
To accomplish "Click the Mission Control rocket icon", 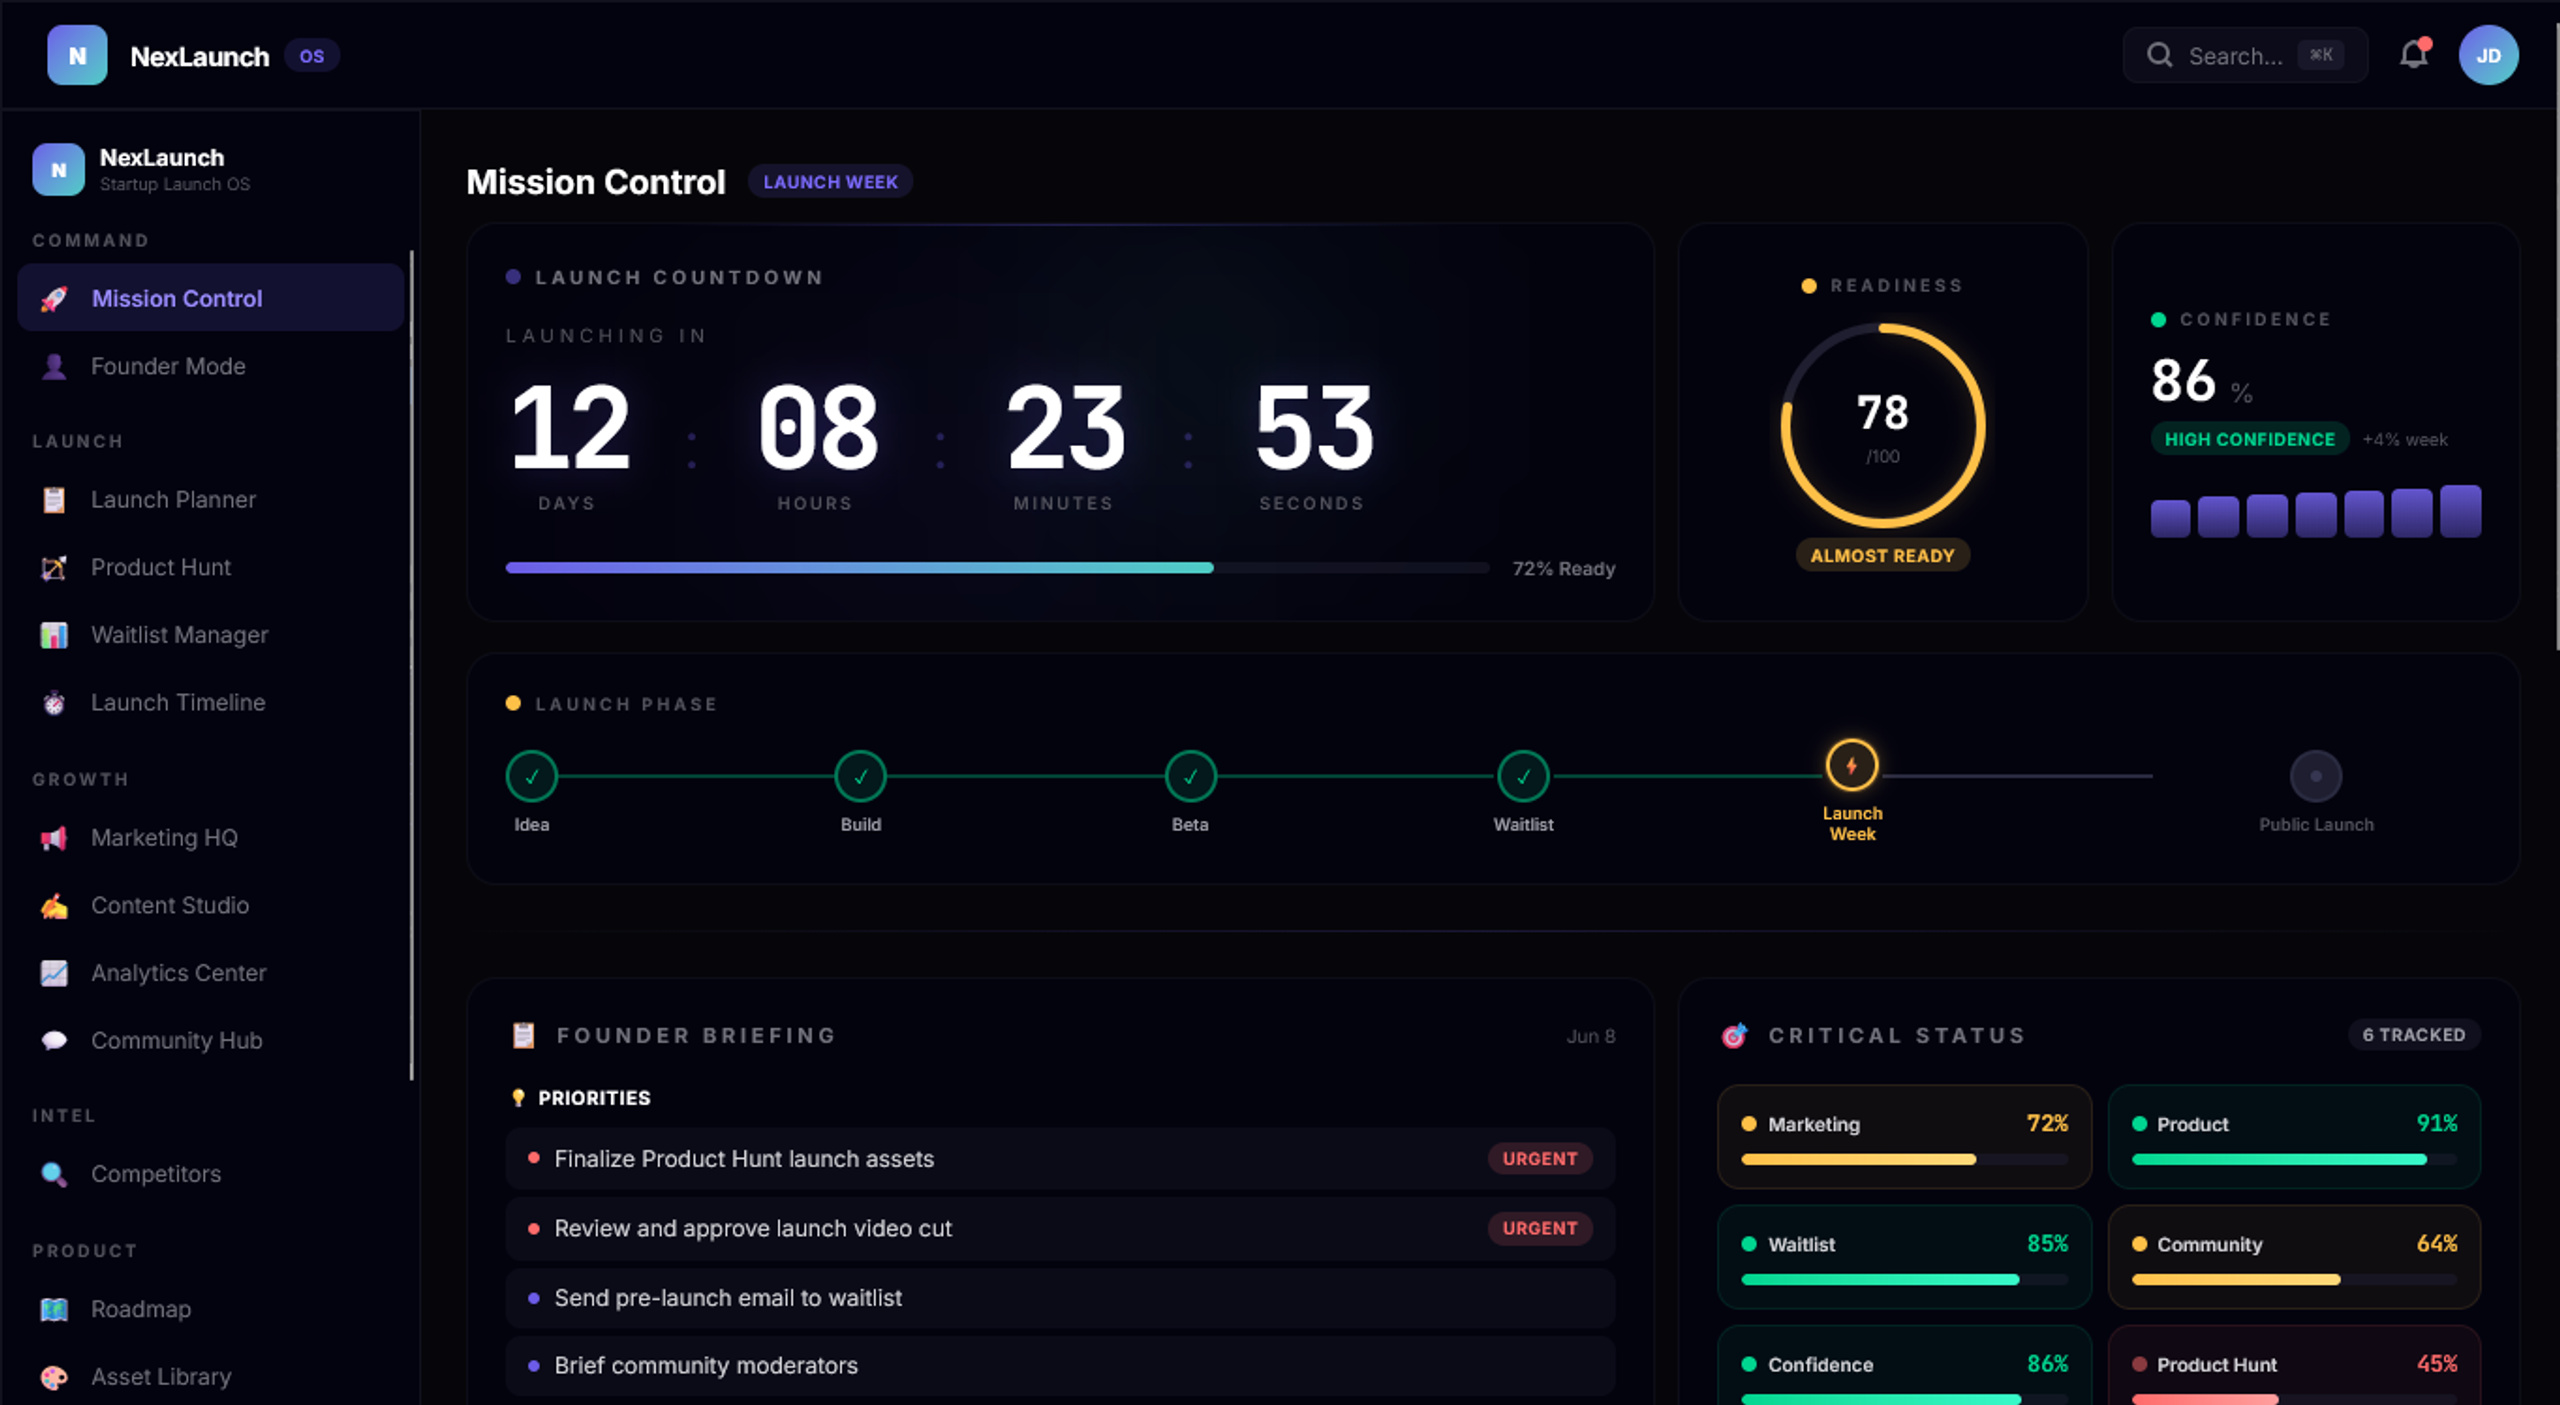I will (54, 298).
